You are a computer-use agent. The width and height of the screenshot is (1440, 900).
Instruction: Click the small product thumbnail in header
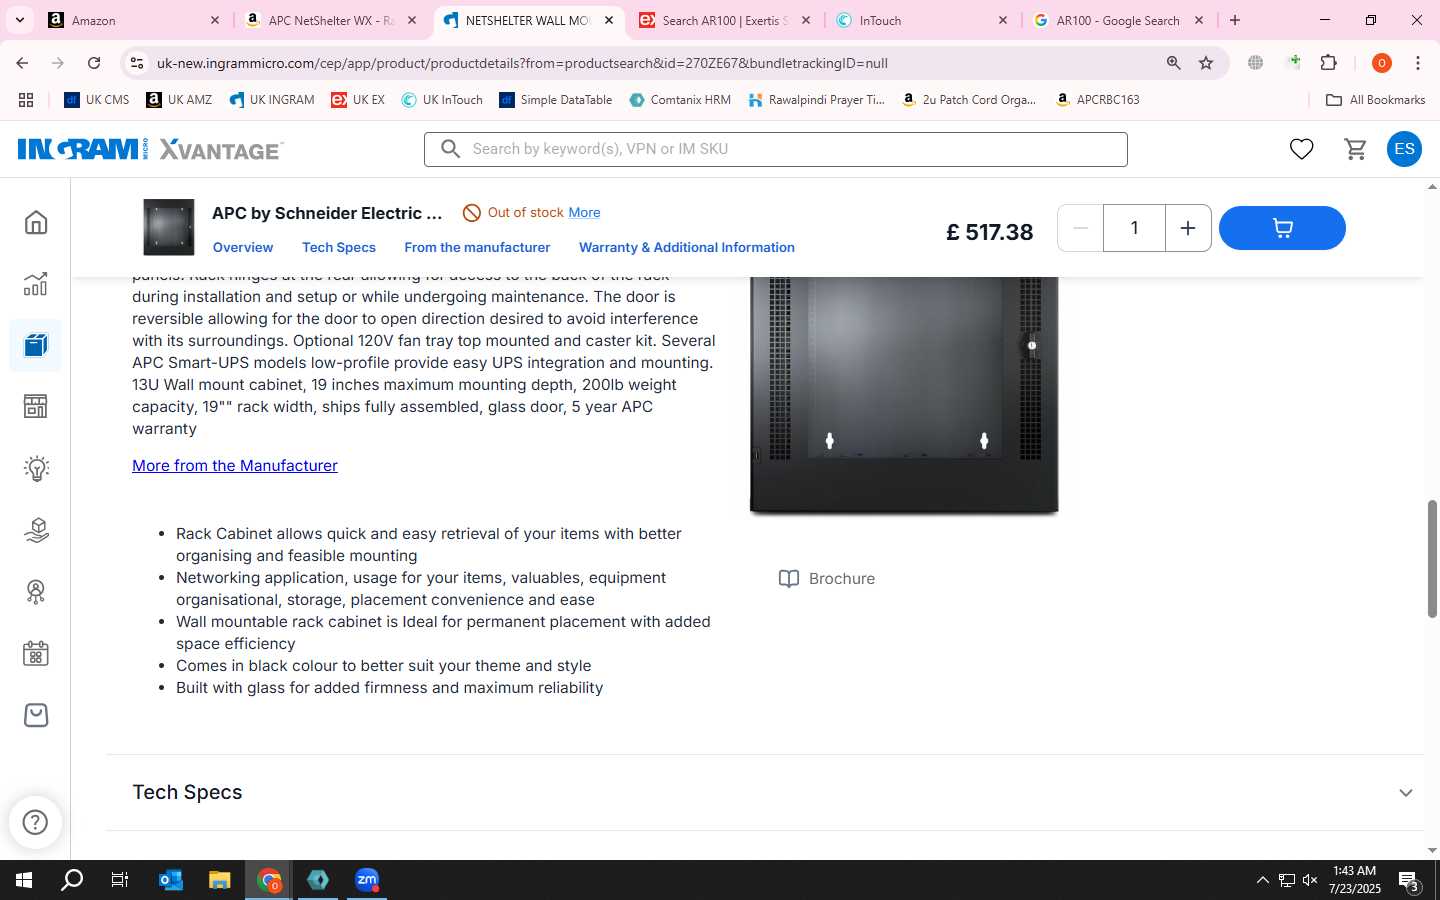pyautogui.click(x=169, y=227)
